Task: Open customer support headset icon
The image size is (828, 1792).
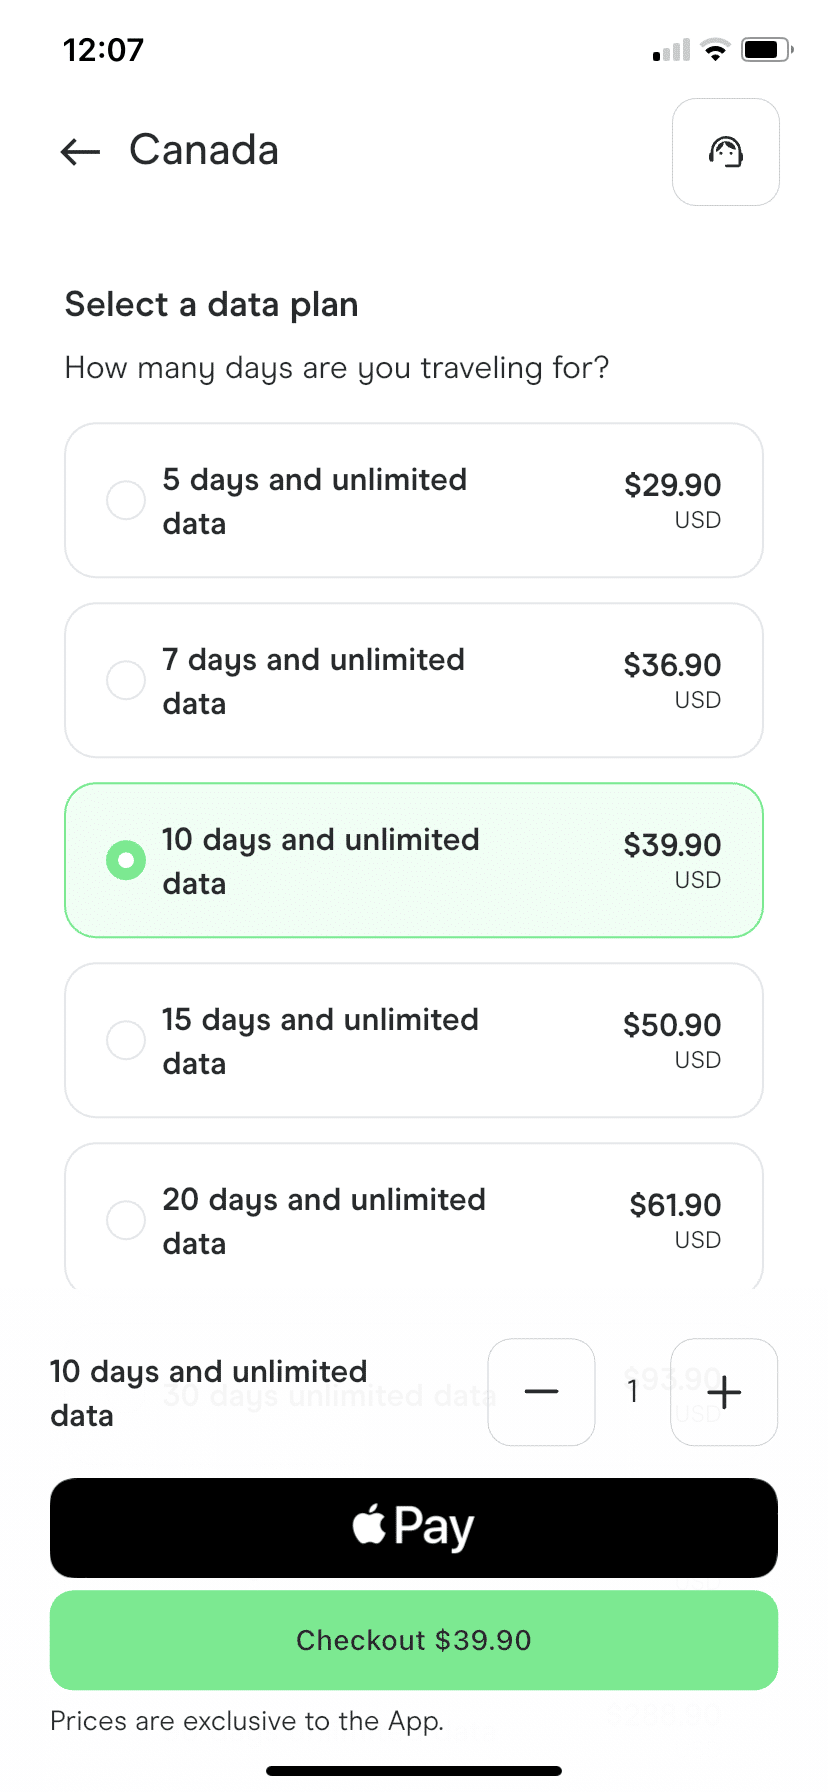Action: click(x=726, y=152)
